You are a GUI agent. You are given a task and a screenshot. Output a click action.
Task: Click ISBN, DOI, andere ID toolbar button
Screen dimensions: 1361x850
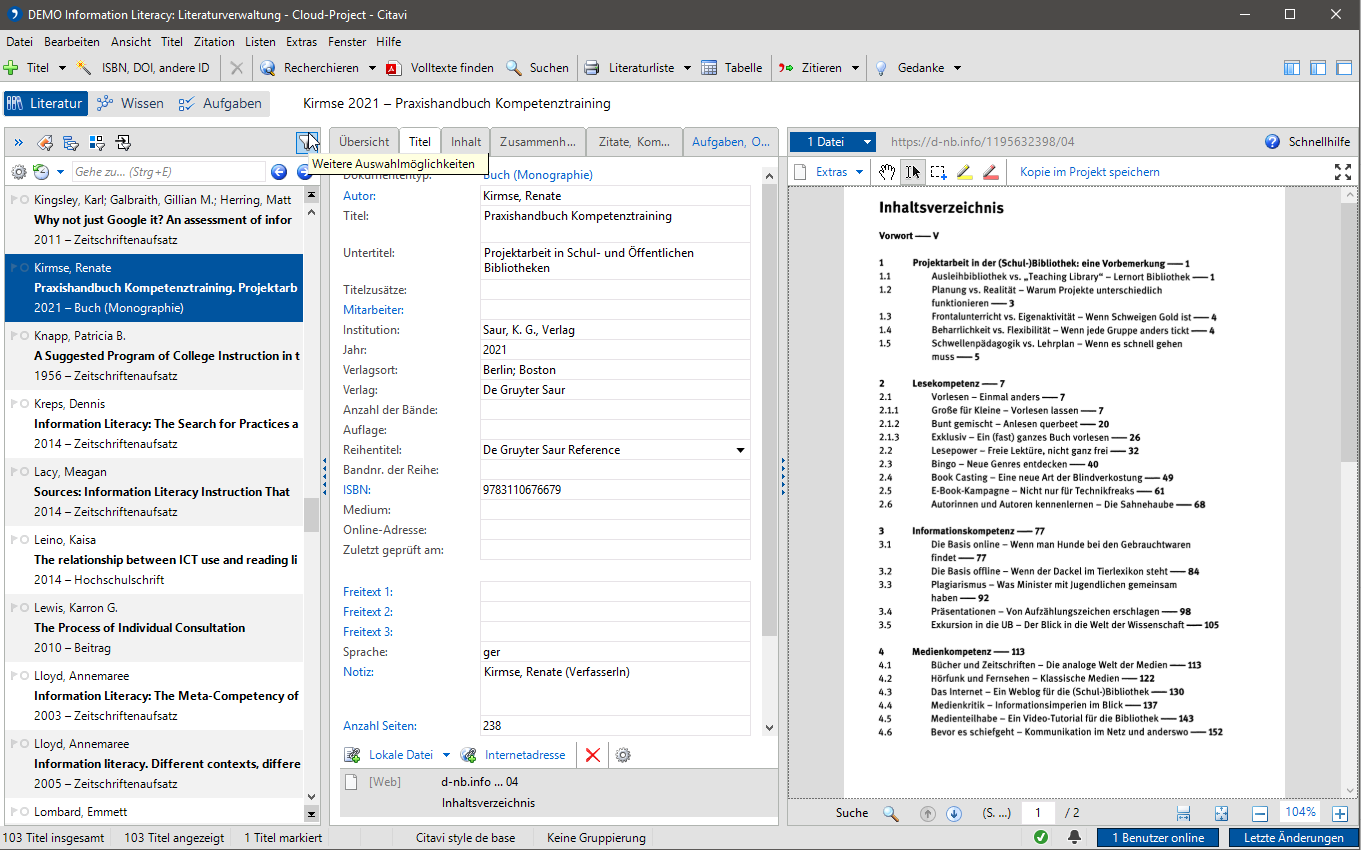[x=143, y=68]
